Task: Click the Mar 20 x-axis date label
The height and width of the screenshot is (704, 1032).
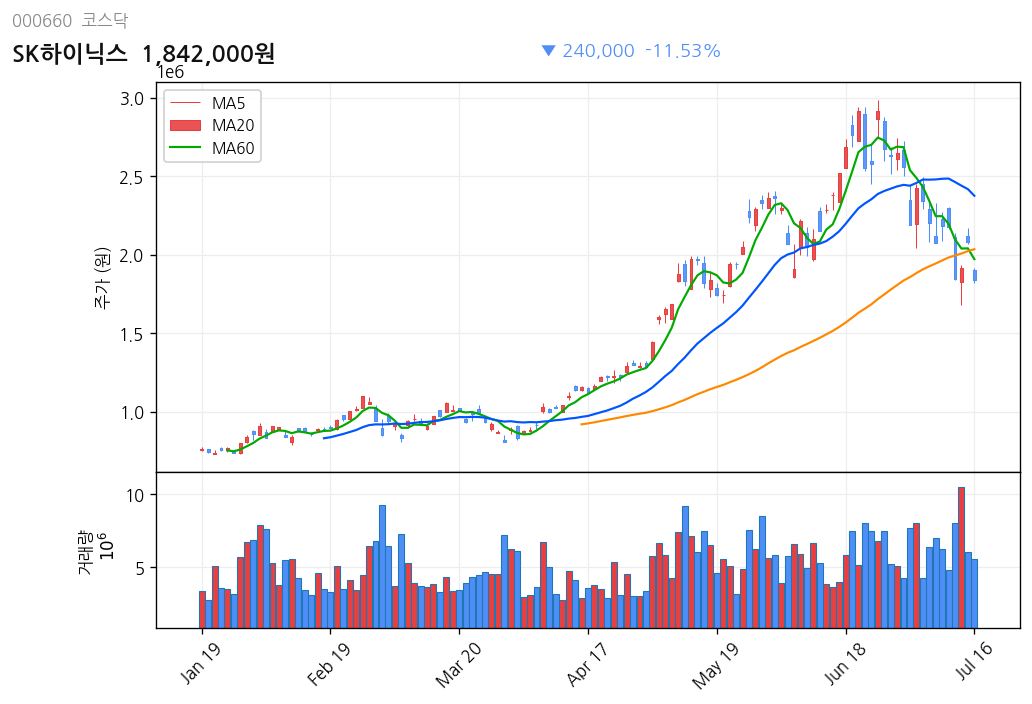Action: click(458, 664)
